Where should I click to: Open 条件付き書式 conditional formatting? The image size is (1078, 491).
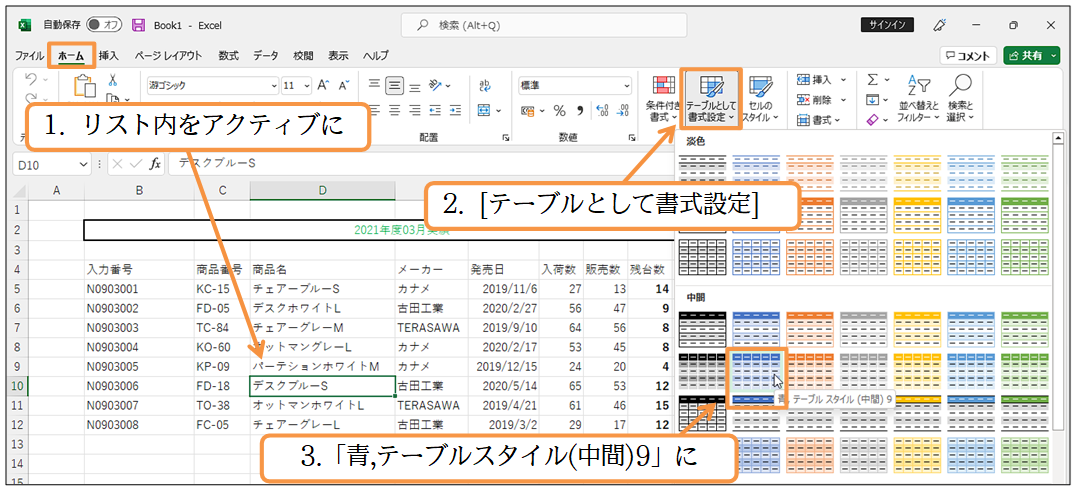pos(663,100)
